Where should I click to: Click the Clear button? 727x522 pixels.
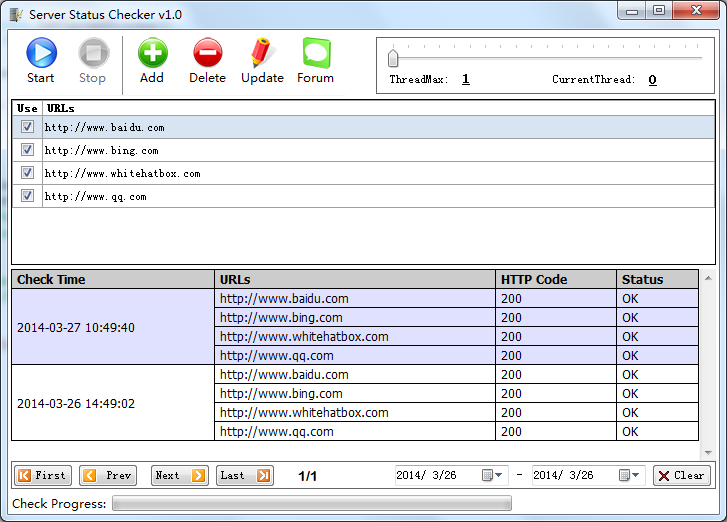tap(681, 476)
